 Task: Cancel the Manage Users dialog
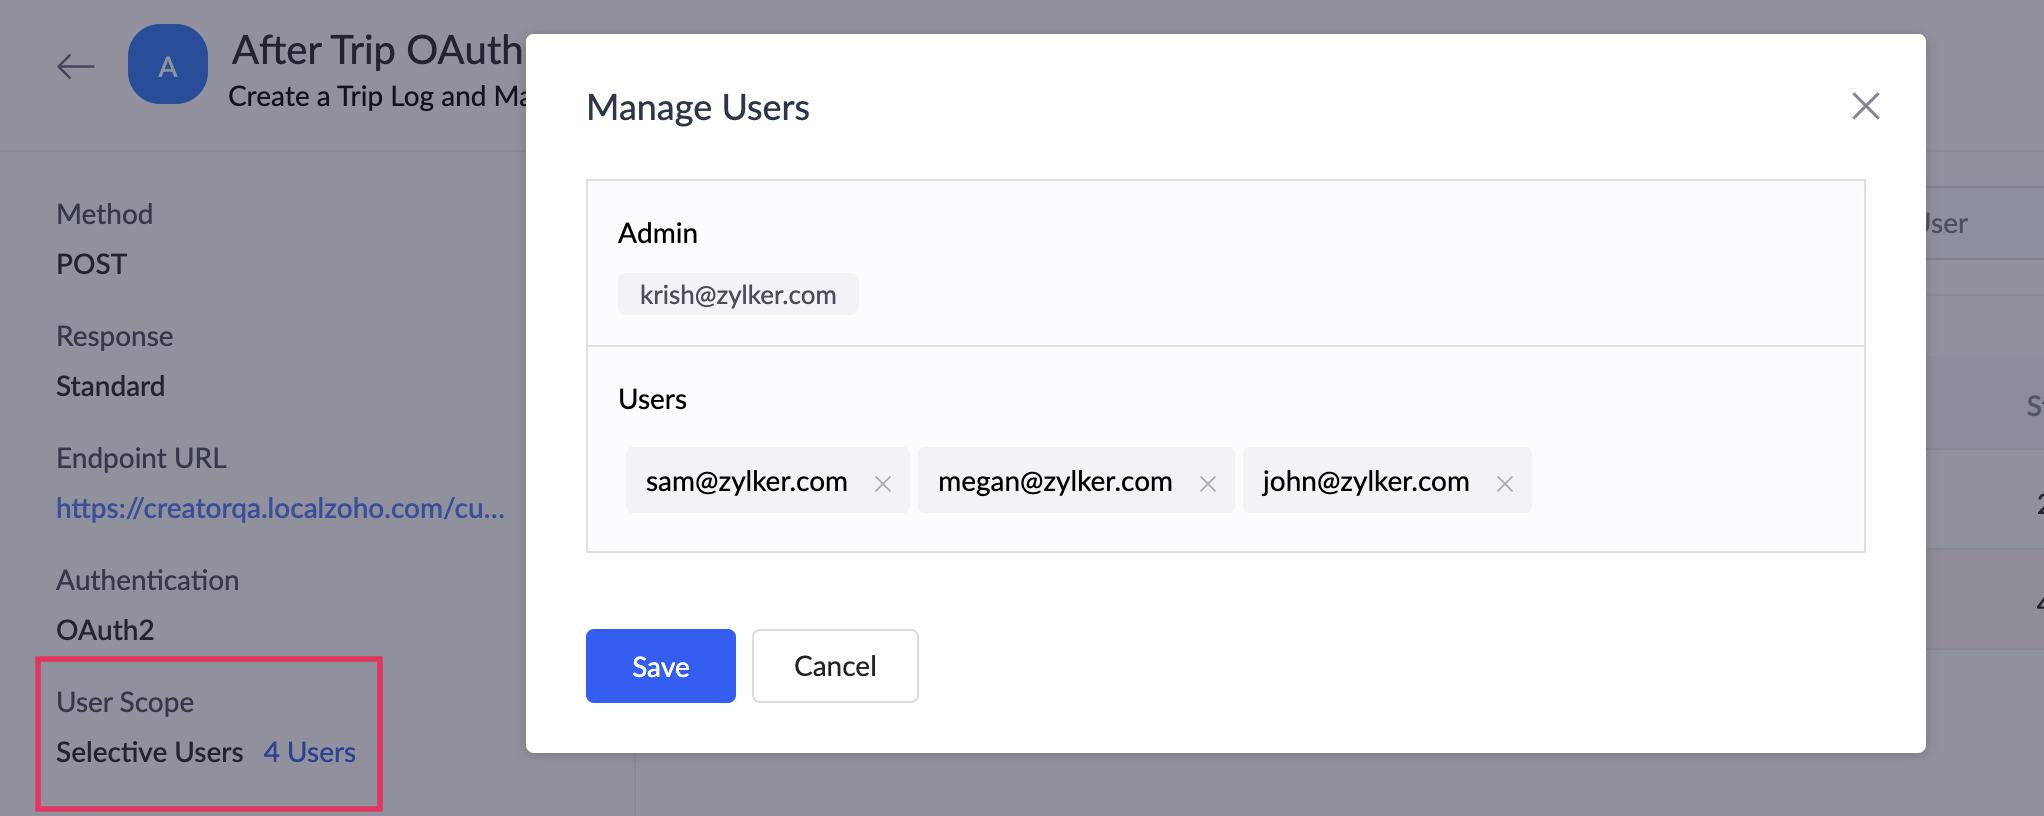(x=834, y=666)
